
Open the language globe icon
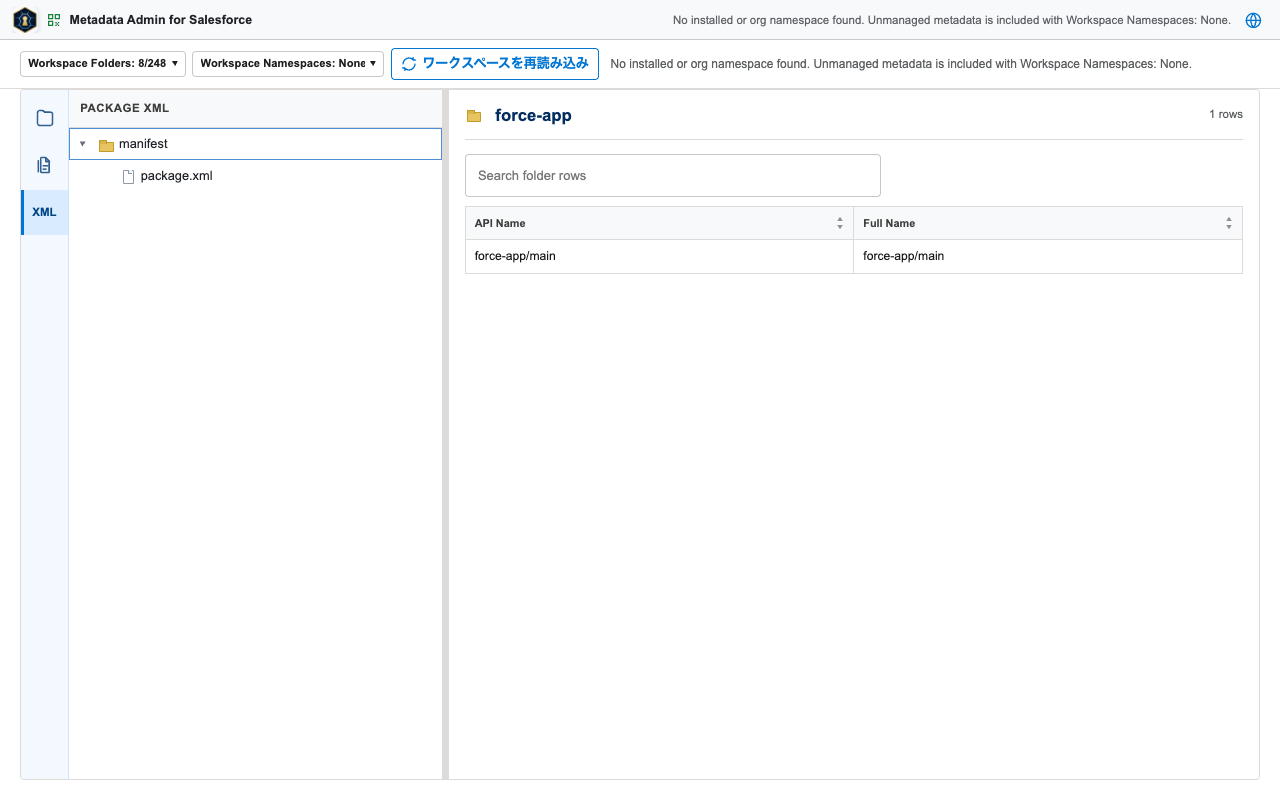coord(1253,20)
